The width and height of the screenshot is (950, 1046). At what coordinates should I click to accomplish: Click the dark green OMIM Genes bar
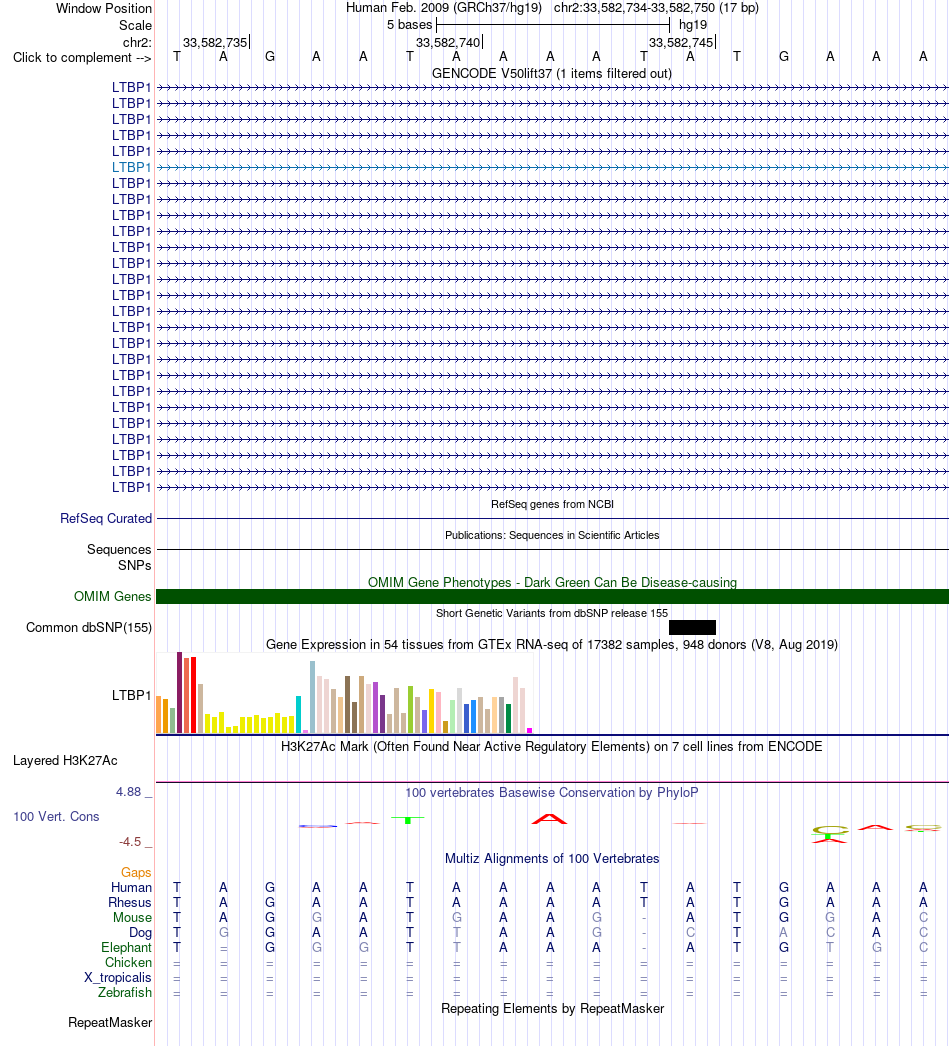point(552,596)
